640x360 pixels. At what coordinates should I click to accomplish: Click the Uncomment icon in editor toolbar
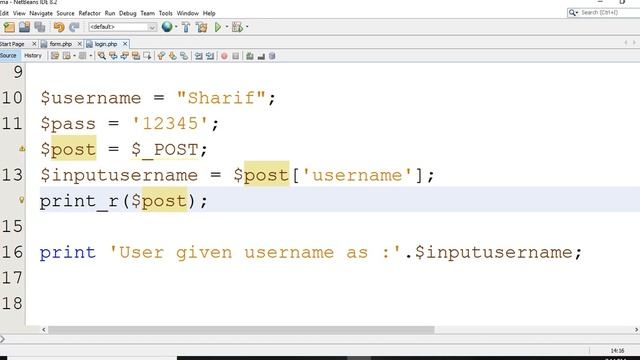[261, 56]
